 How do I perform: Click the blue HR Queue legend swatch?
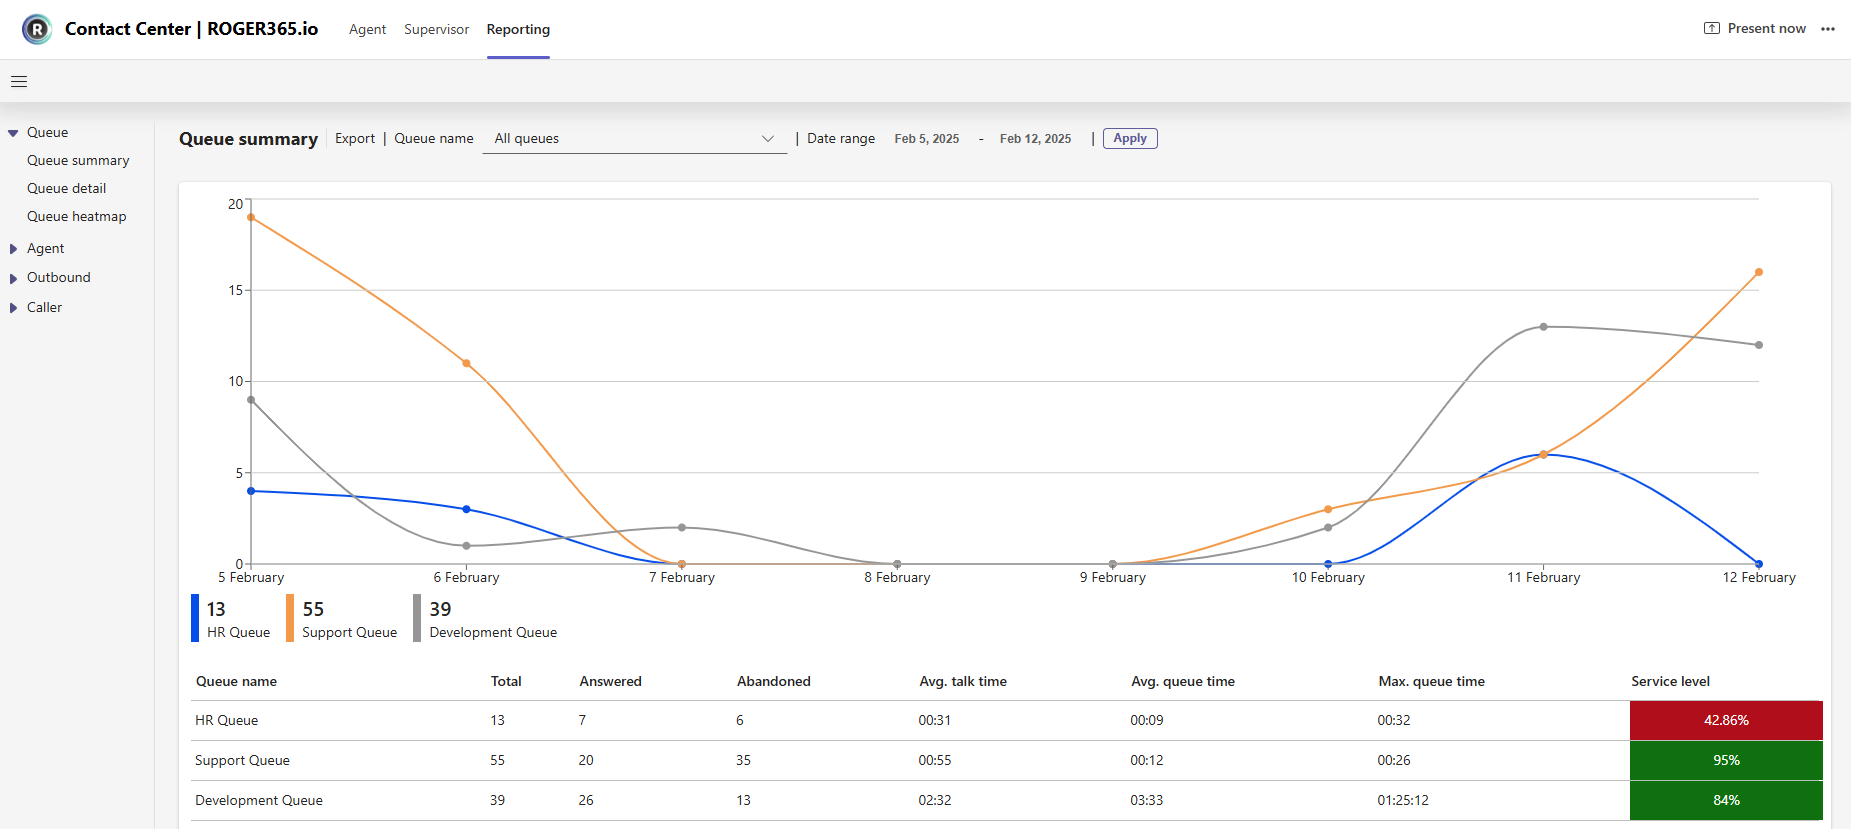pyautogui.click(x=195, y=618)
